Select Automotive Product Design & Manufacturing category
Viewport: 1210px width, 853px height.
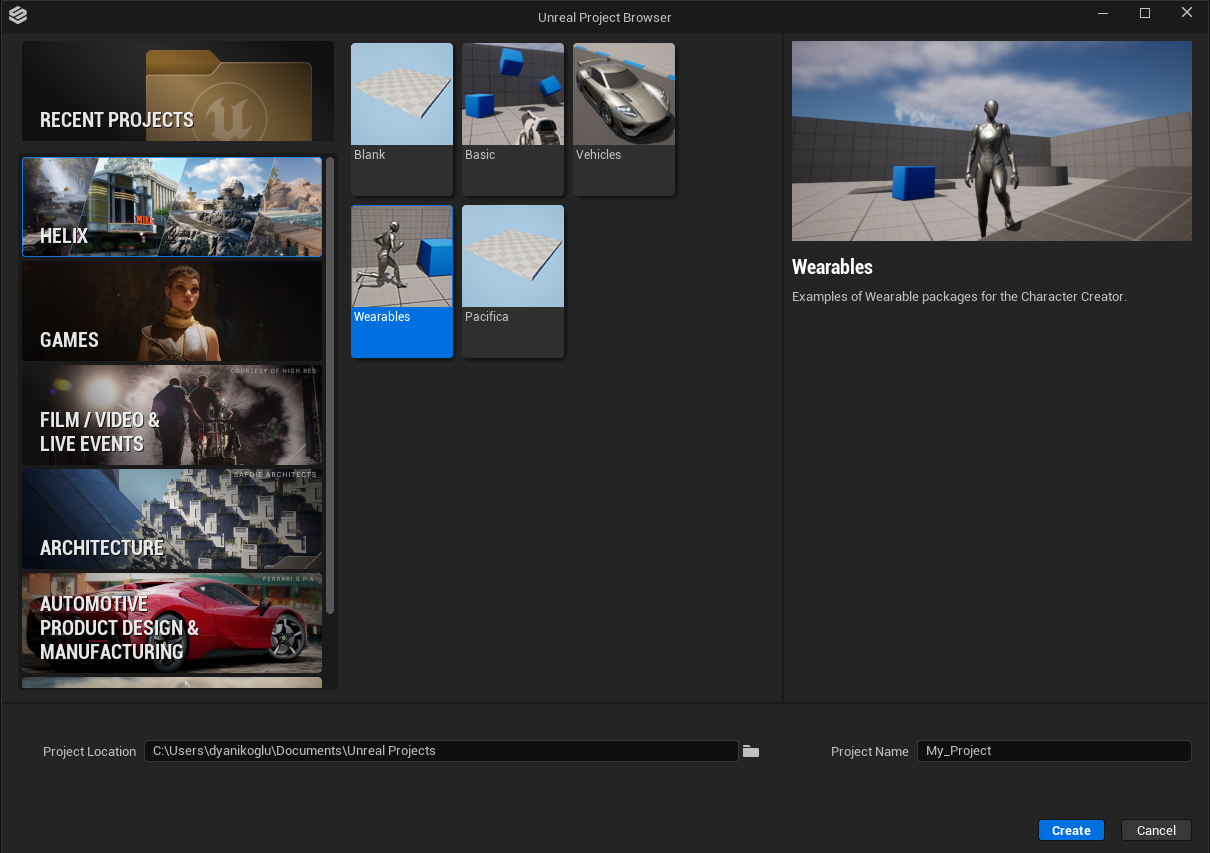(x=172, y=623)
